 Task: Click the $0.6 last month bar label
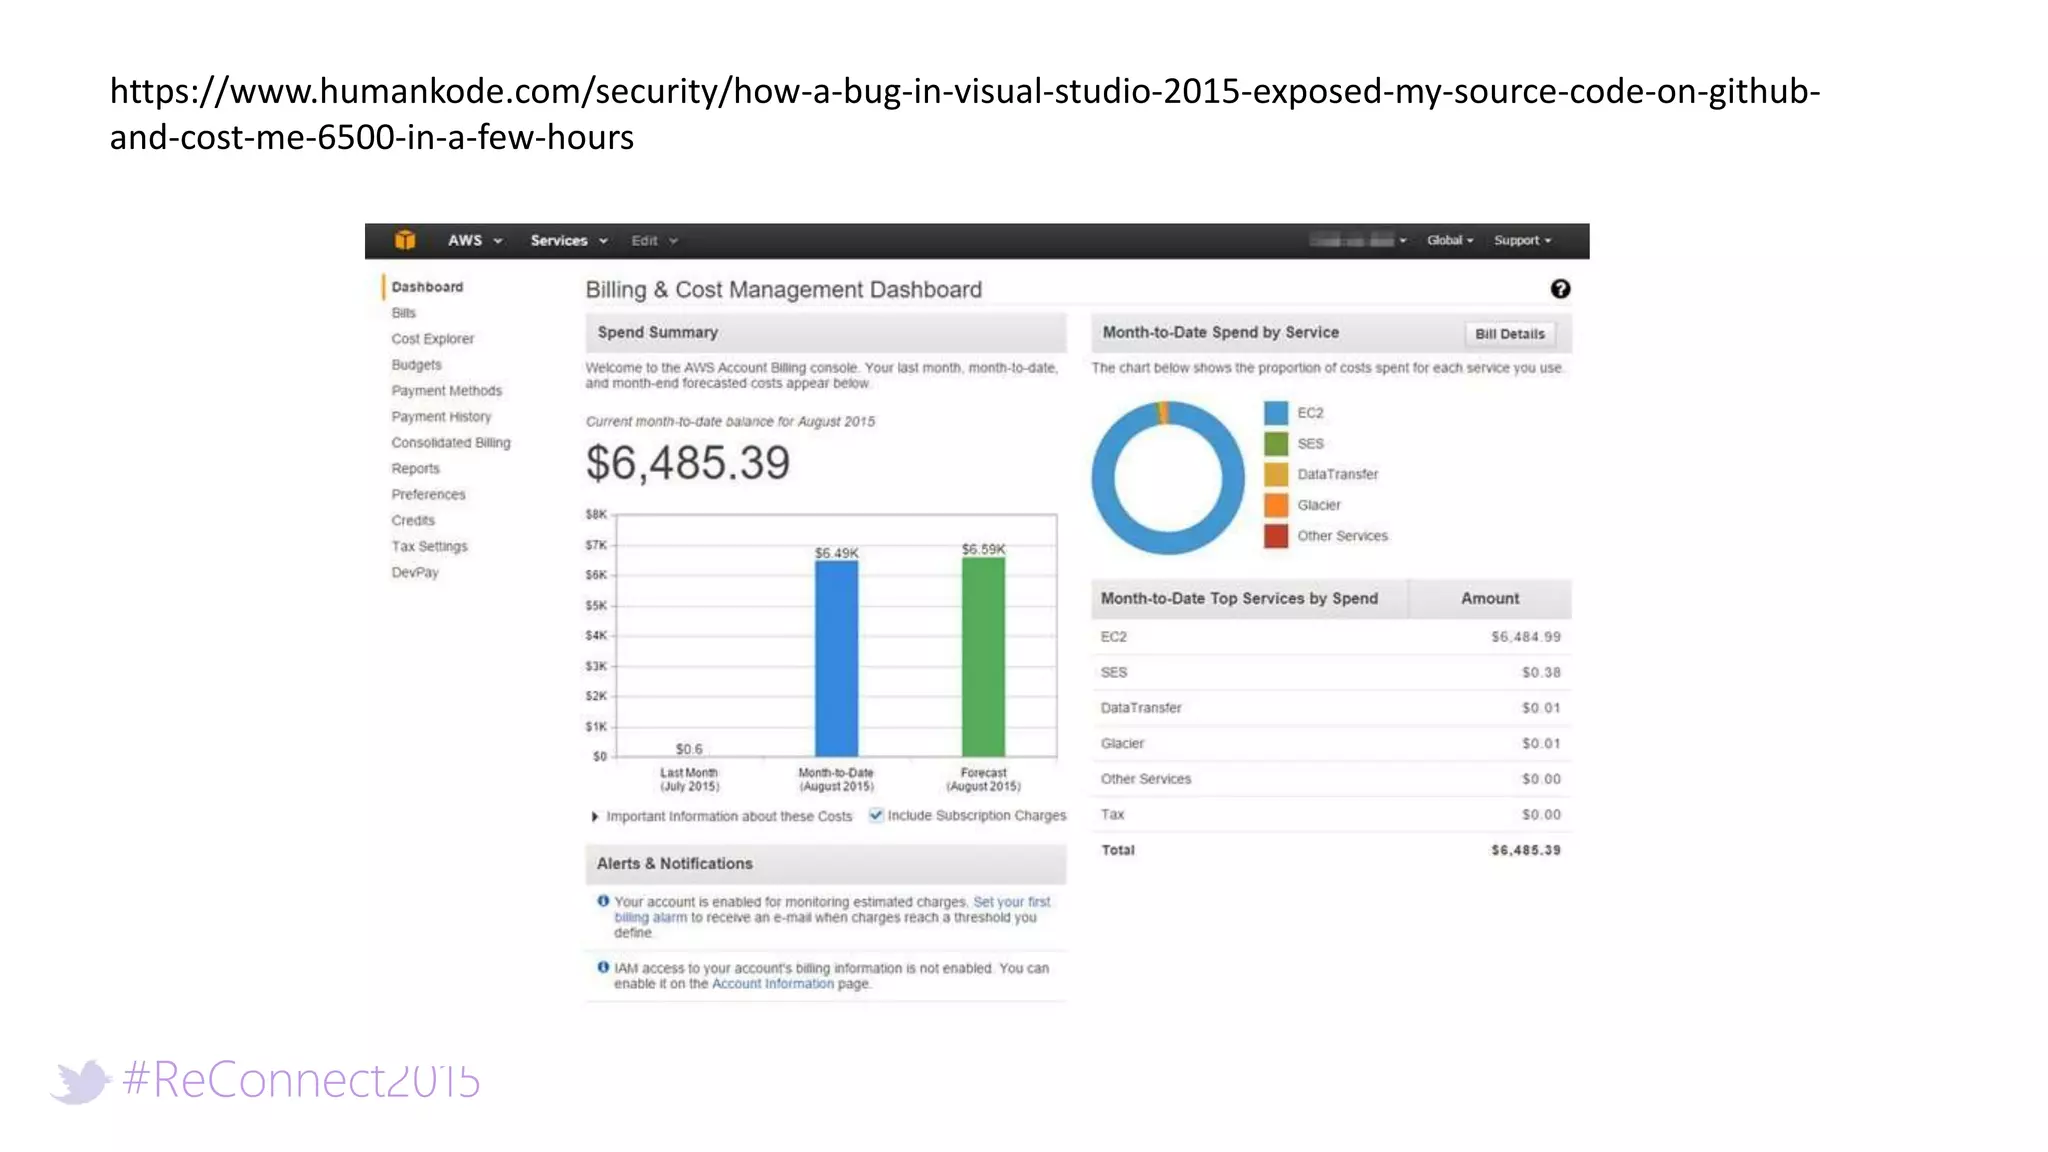pos(689,749)
